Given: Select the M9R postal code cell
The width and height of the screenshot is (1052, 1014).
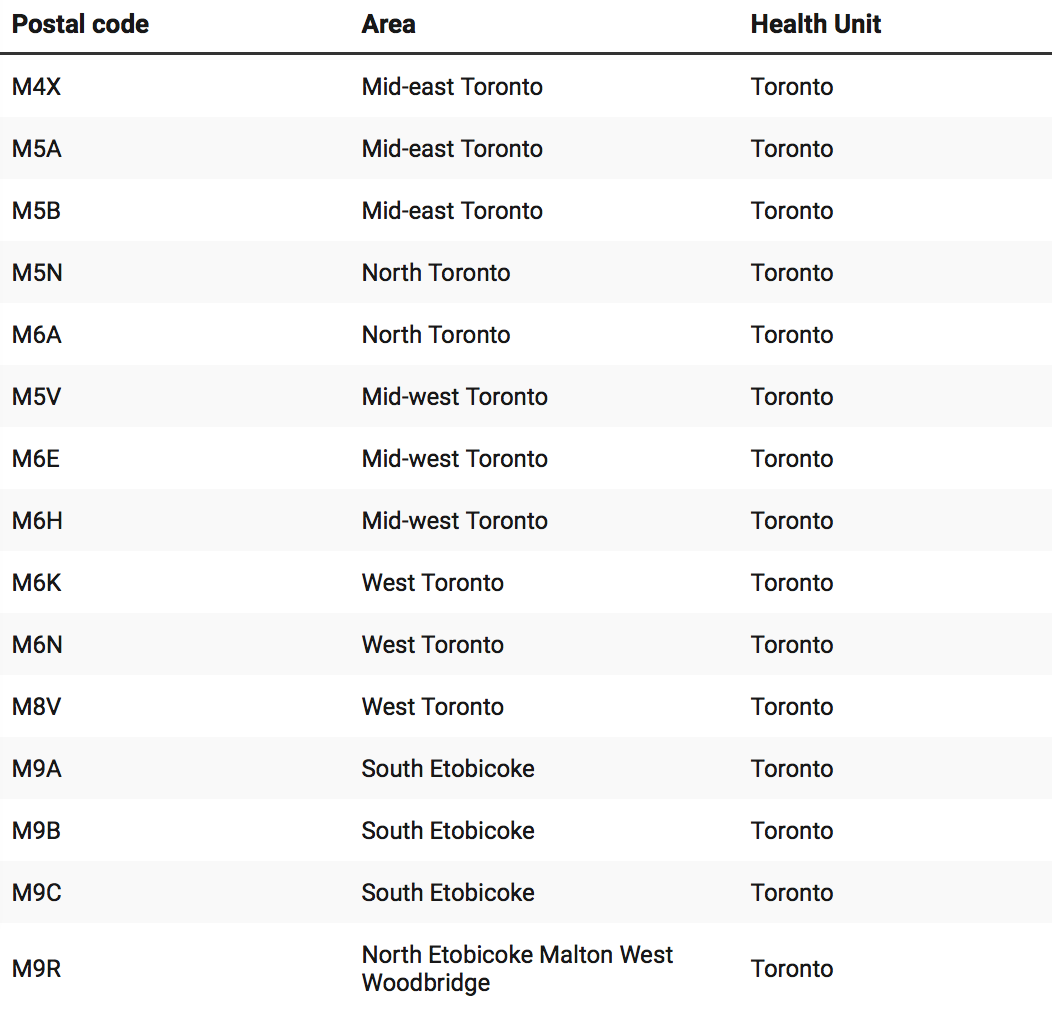Looking at the screenshot, I should (x=37, y=969).
